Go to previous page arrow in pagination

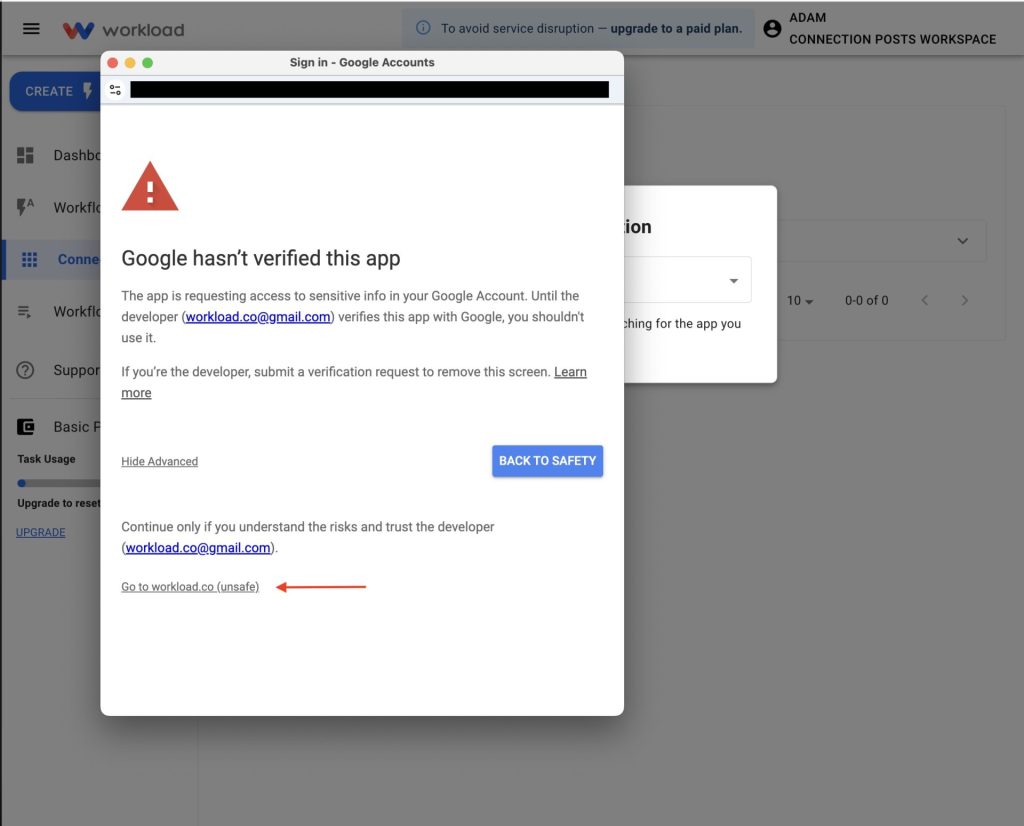925,300
